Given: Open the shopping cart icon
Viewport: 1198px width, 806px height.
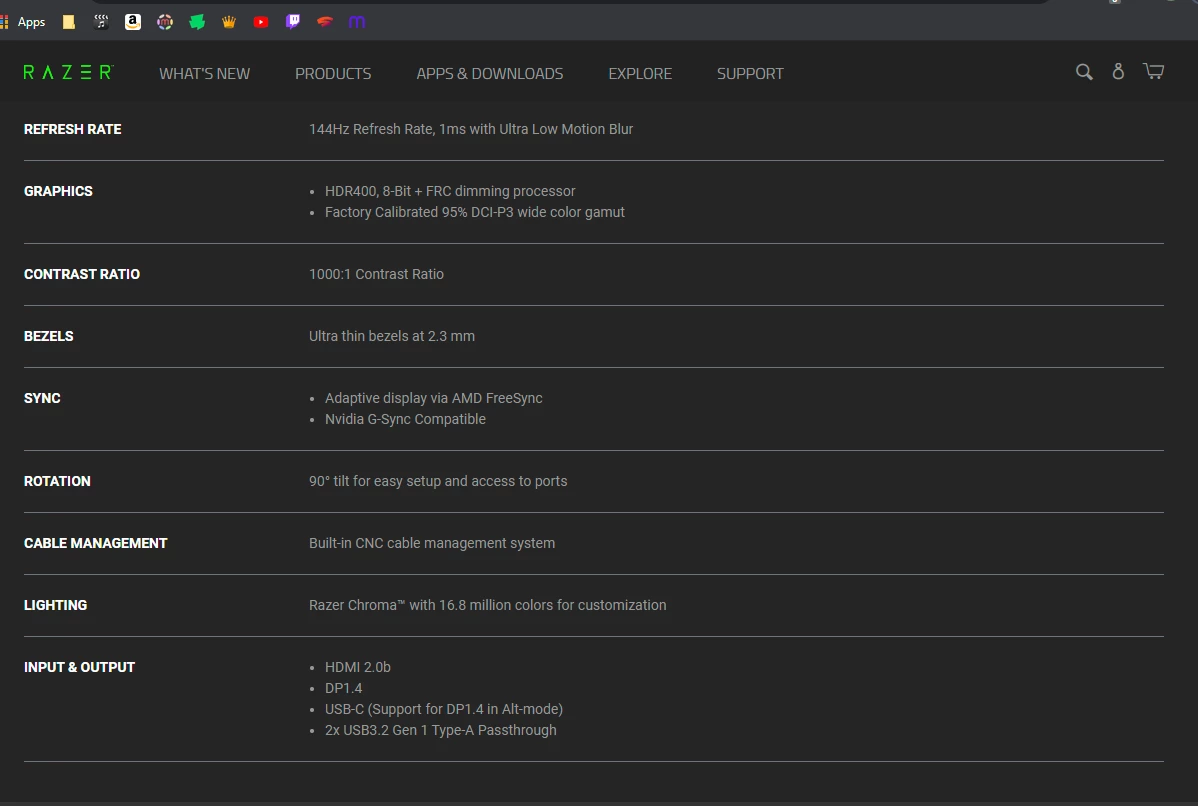Looking at the screenshot, I should click(x=1154, y=71).
